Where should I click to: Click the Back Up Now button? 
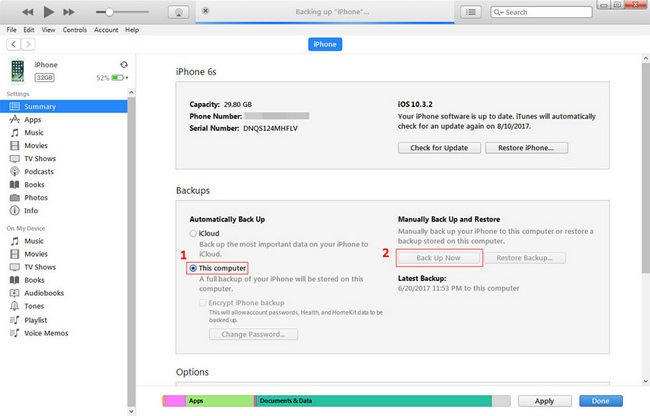click(439, 258)
